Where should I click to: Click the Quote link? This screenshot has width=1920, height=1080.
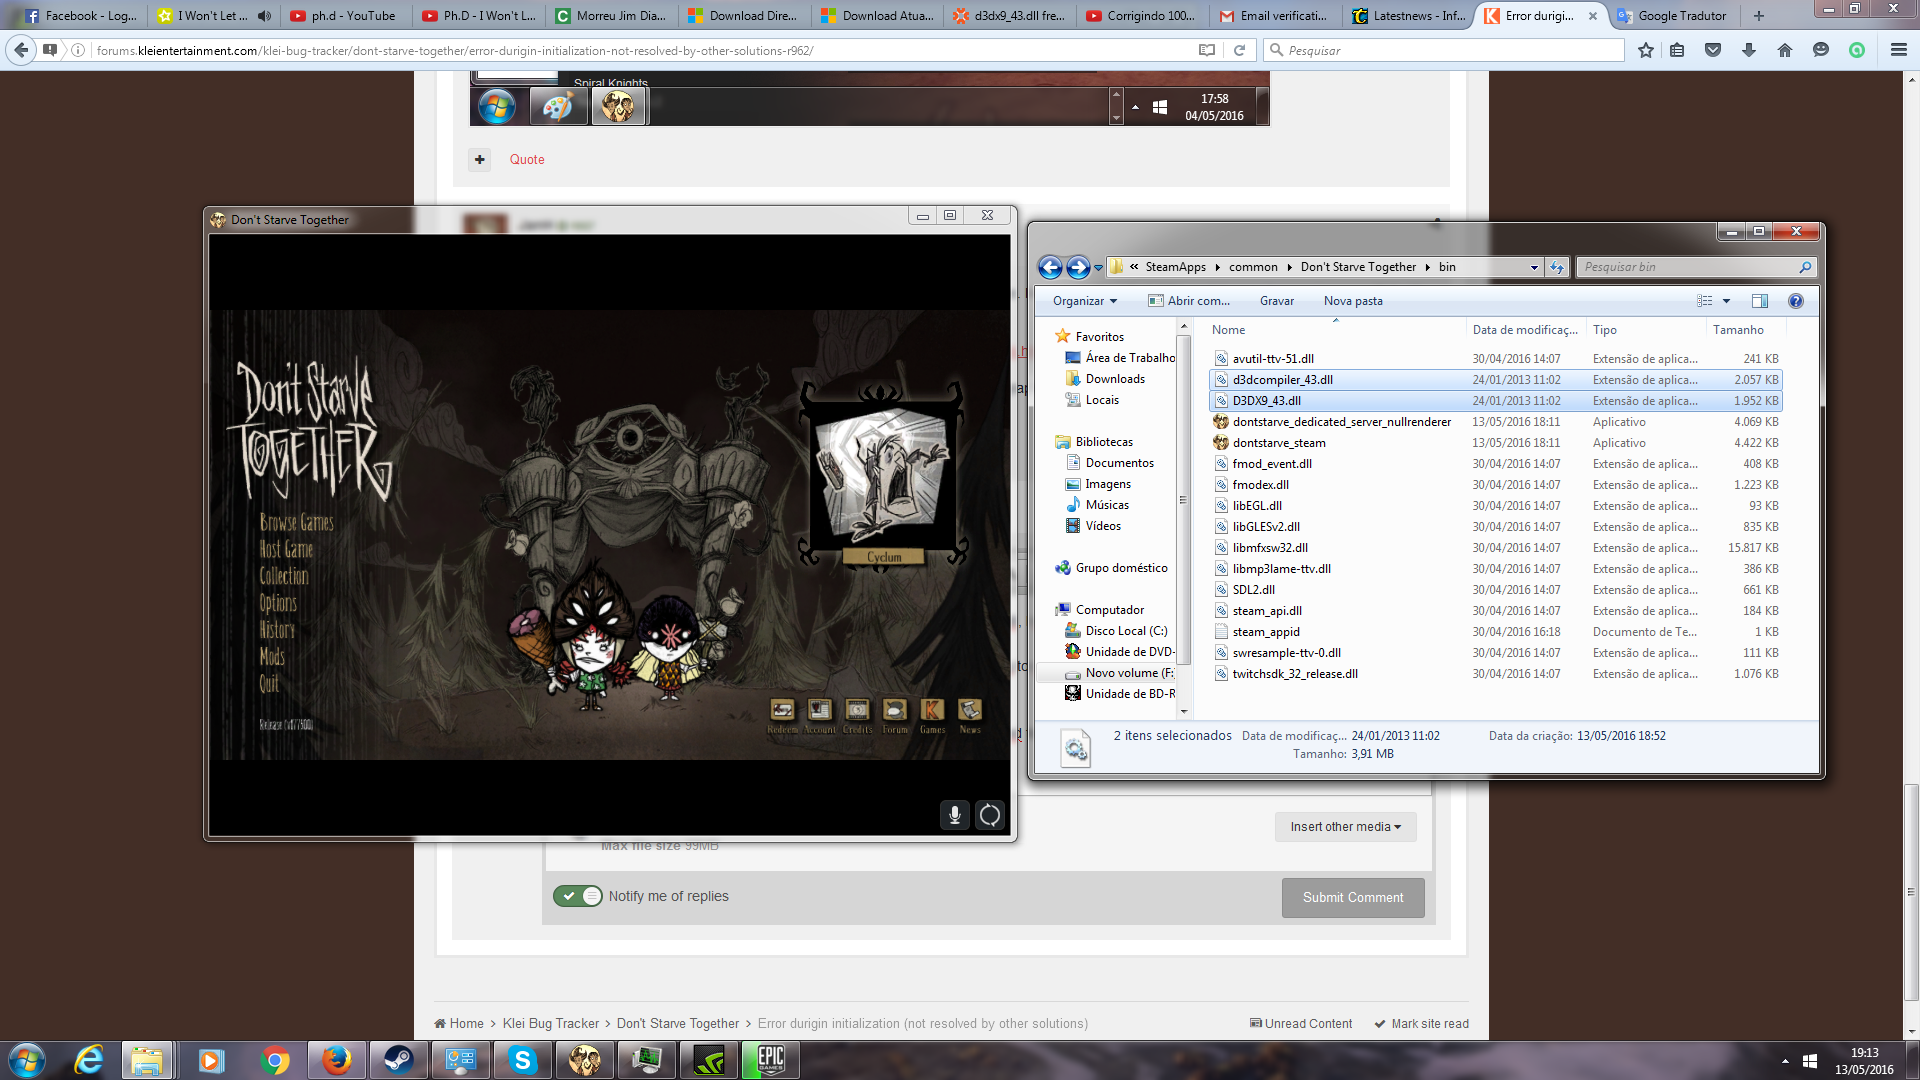click(527, 159)
